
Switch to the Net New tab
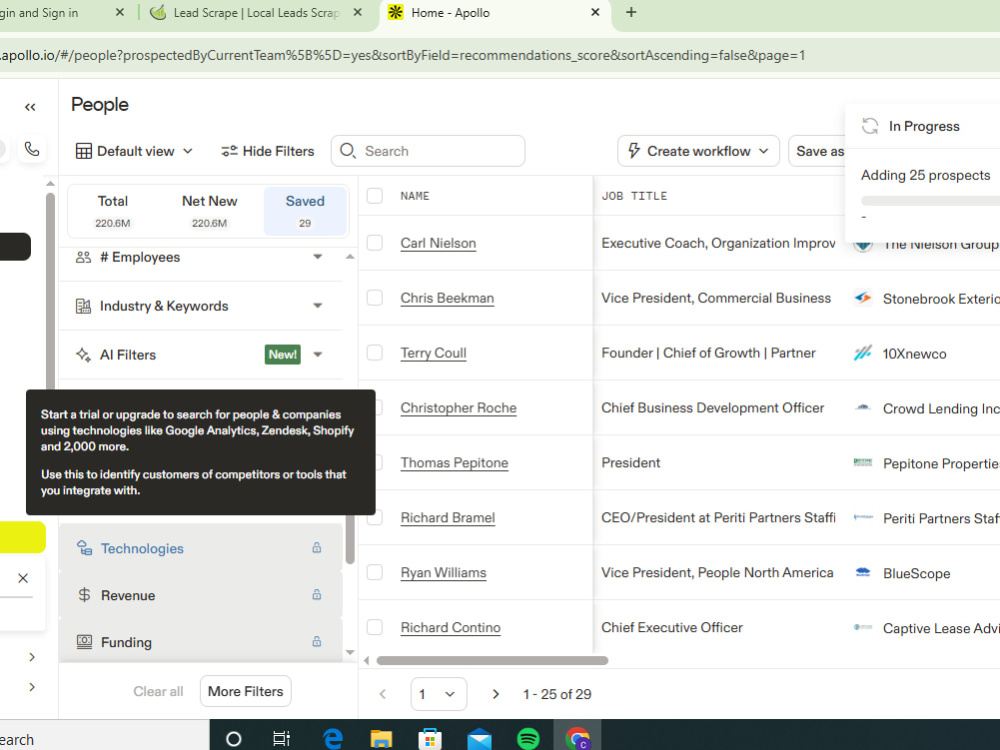(209, 211)
